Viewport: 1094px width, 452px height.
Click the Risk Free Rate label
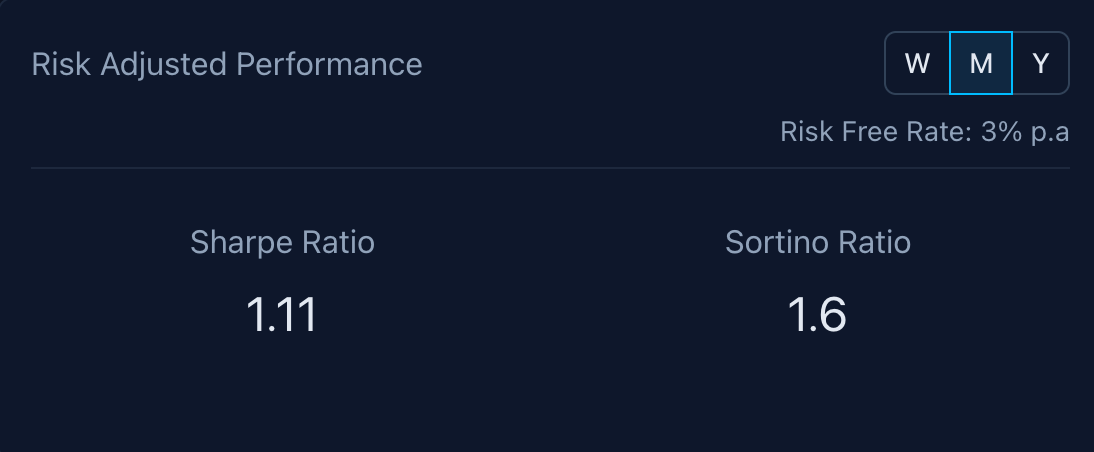pos(870,132)
